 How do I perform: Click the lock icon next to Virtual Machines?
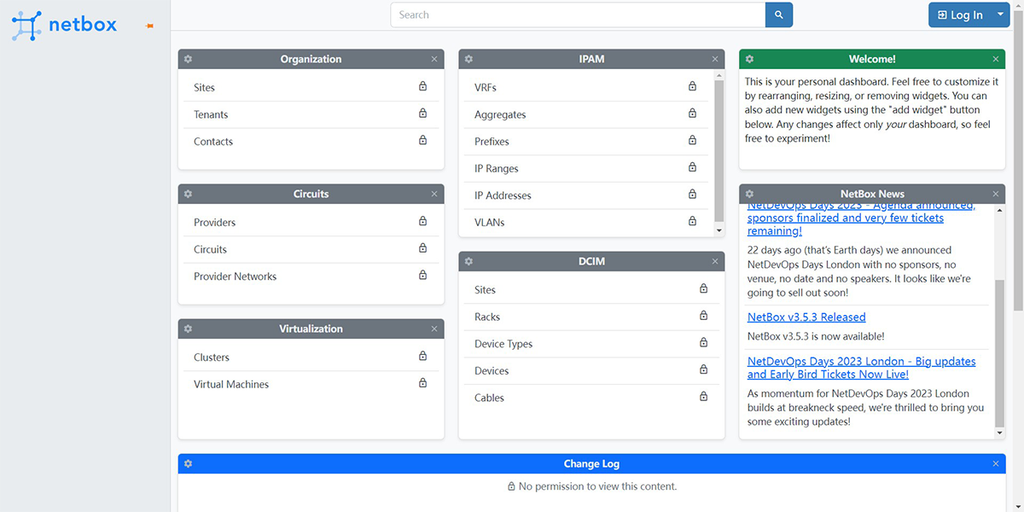(423, 384)
